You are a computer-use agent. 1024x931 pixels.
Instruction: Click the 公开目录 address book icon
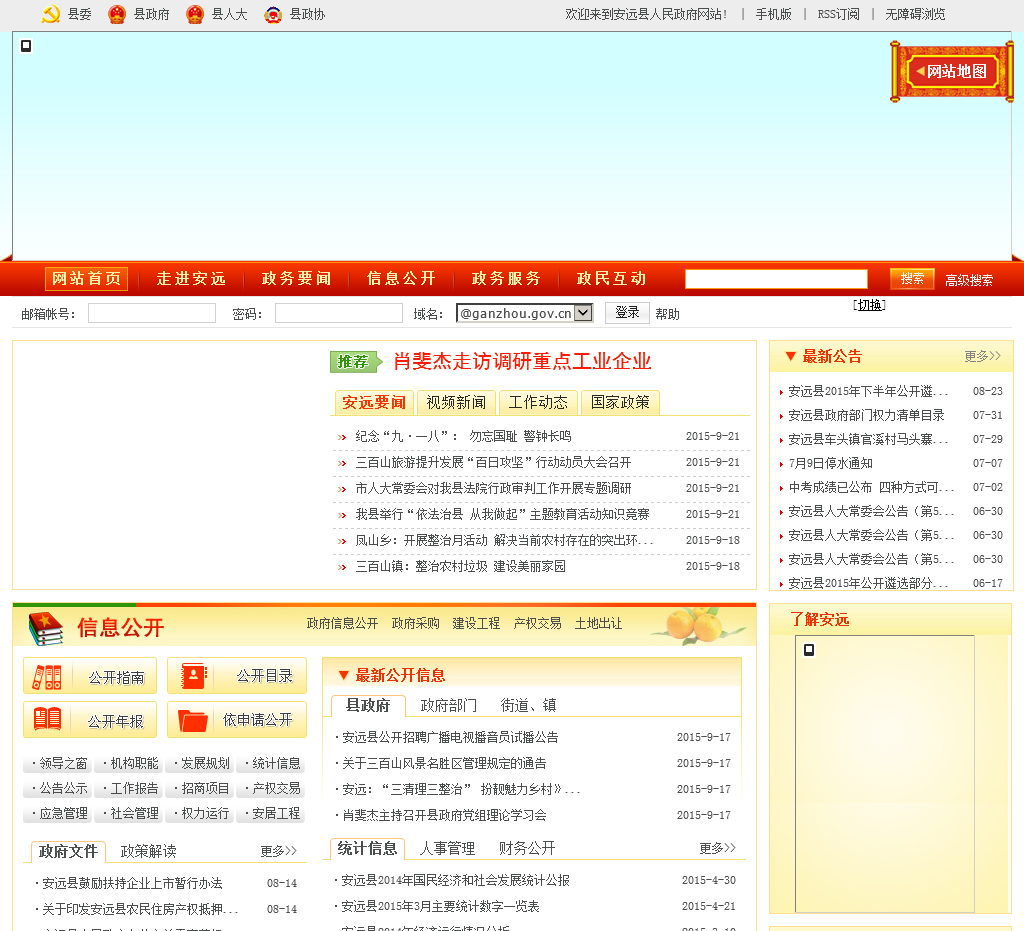(193, 676)
